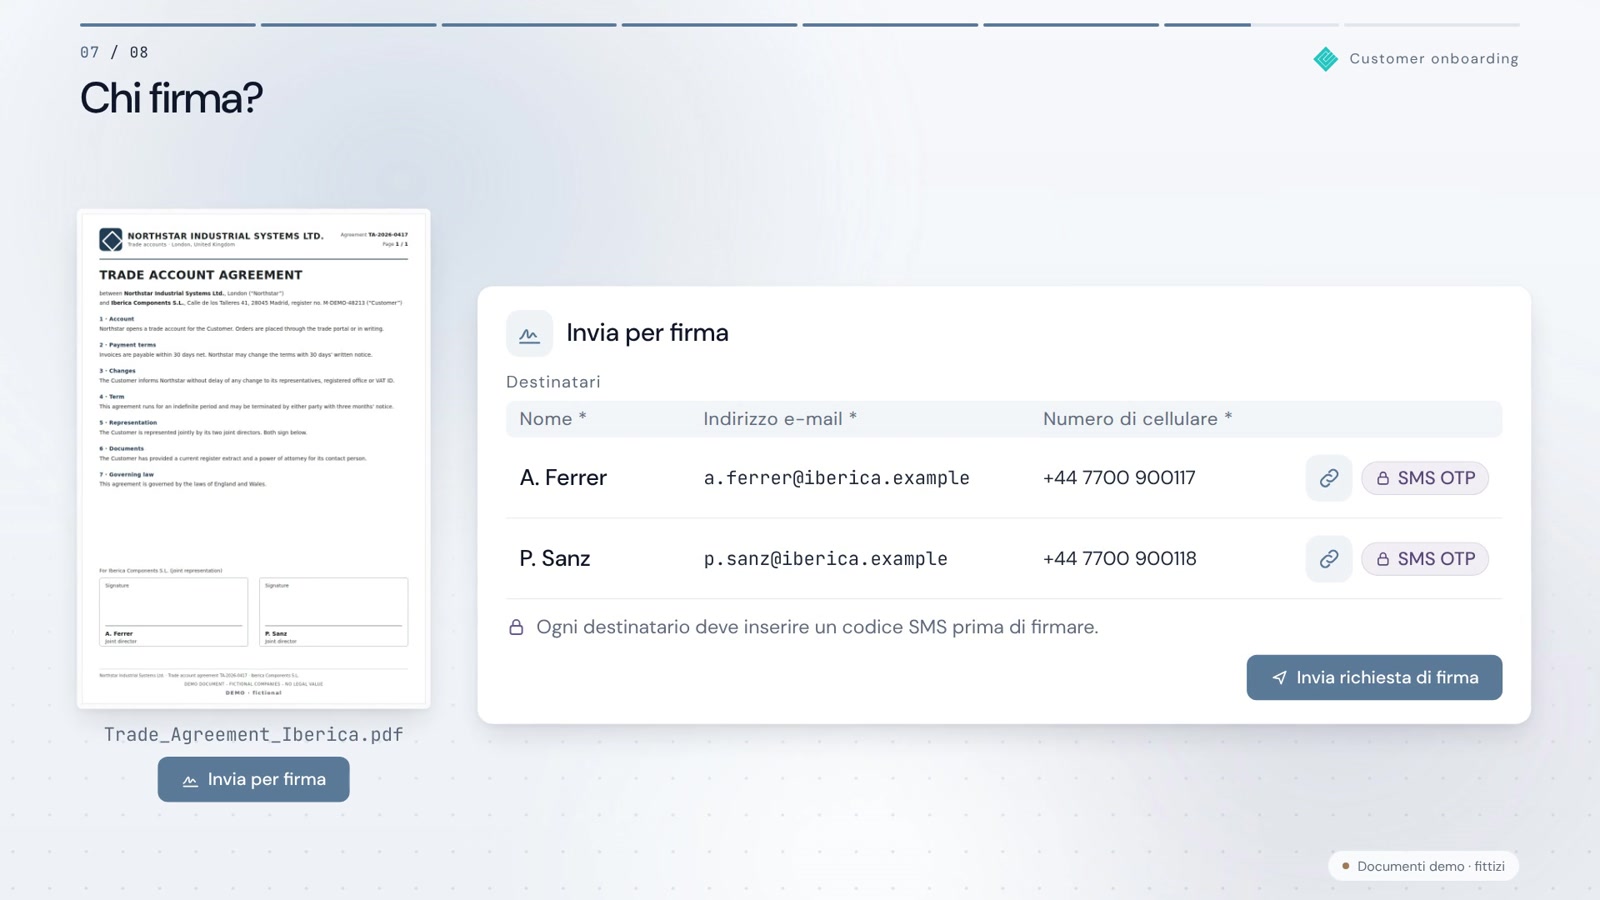This screenshot has height=900, width=1600.
Task: Click the first progress bar segment
Action: (x=168, y=25)
